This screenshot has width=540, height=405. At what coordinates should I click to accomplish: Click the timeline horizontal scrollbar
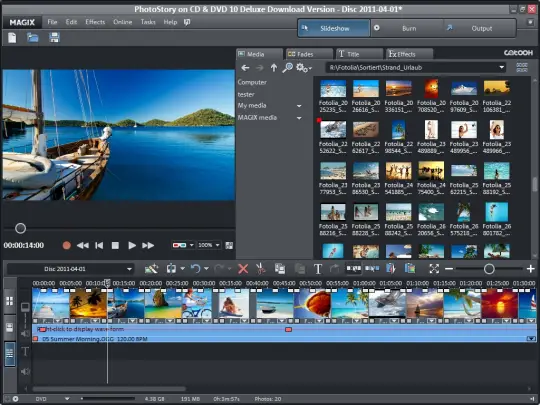click(109, 389)
